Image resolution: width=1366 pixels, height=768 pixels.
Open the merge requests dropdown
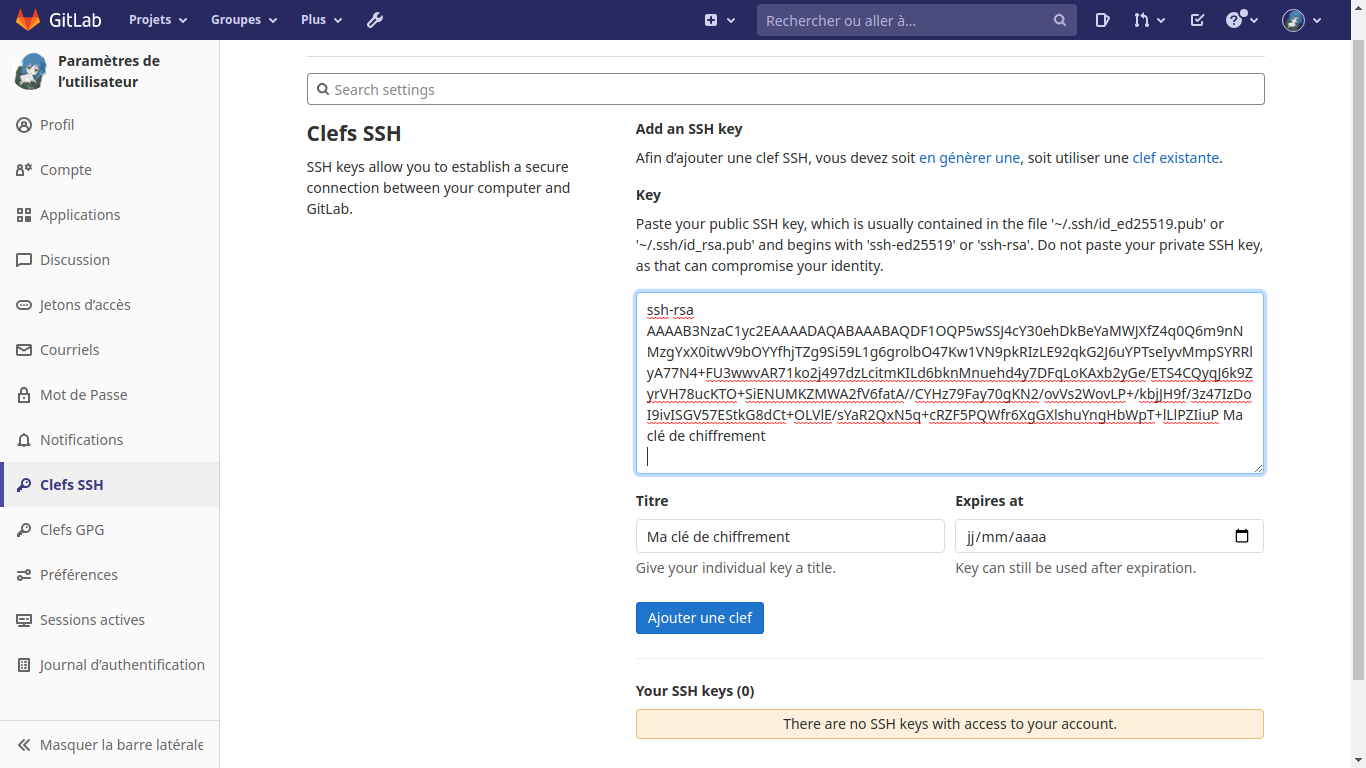(x=1149, y=20)
